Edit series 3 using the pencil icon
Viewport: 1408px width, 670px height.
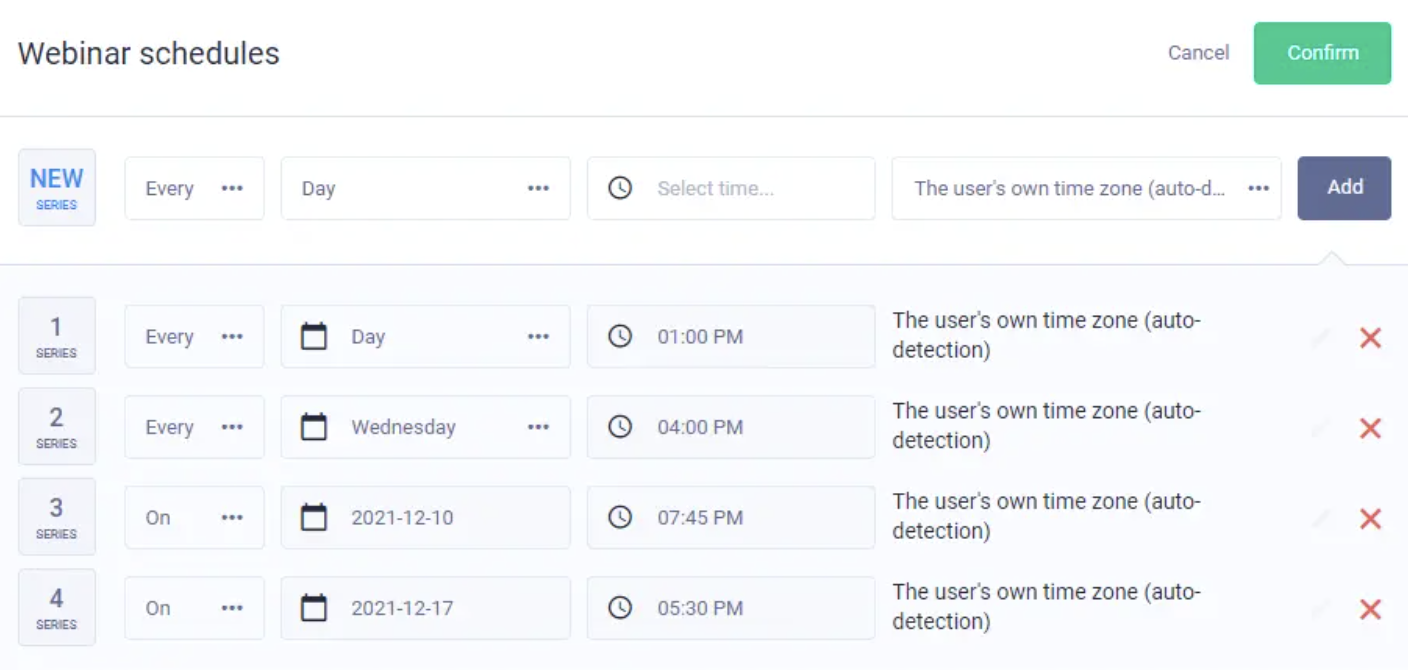coord(1320,519)
